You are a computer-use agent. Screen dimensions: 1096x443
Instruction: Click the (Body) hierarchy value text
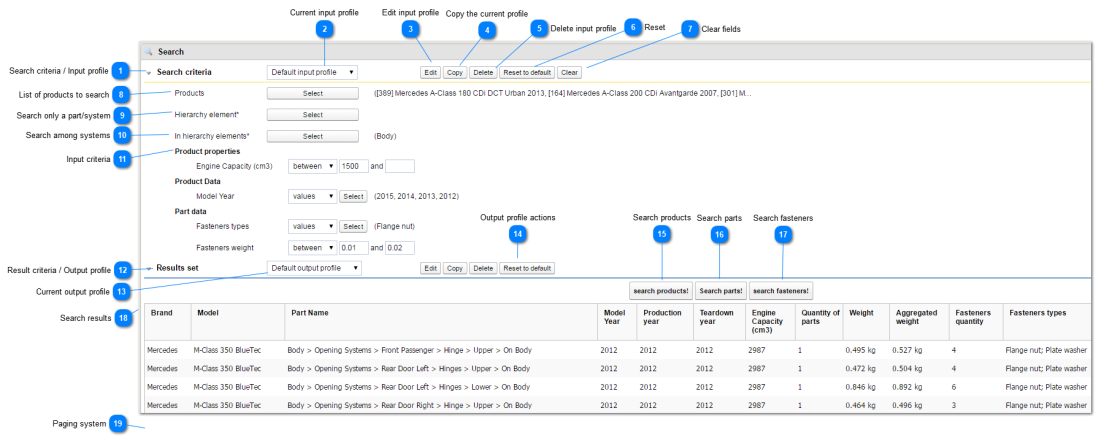(x=385, y=137)
